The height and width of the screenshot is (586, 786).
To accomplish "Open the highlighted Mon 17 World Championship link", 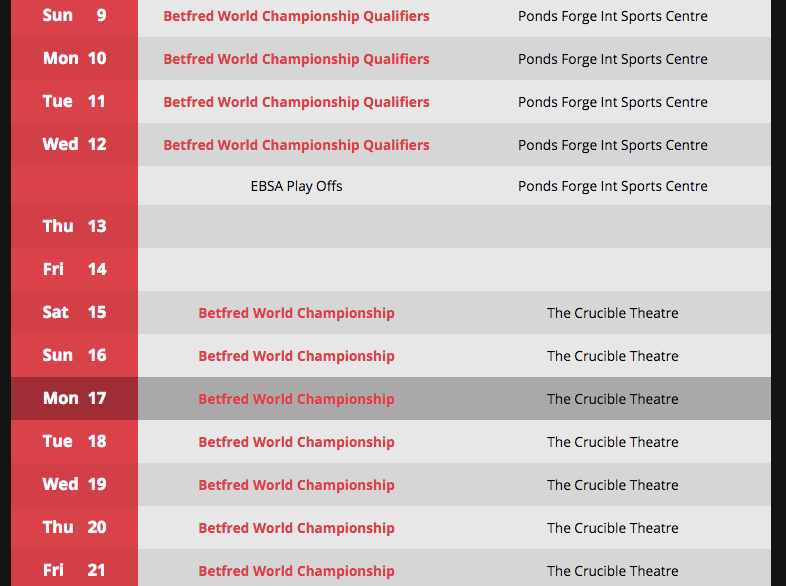I will [x=296, y=399].
